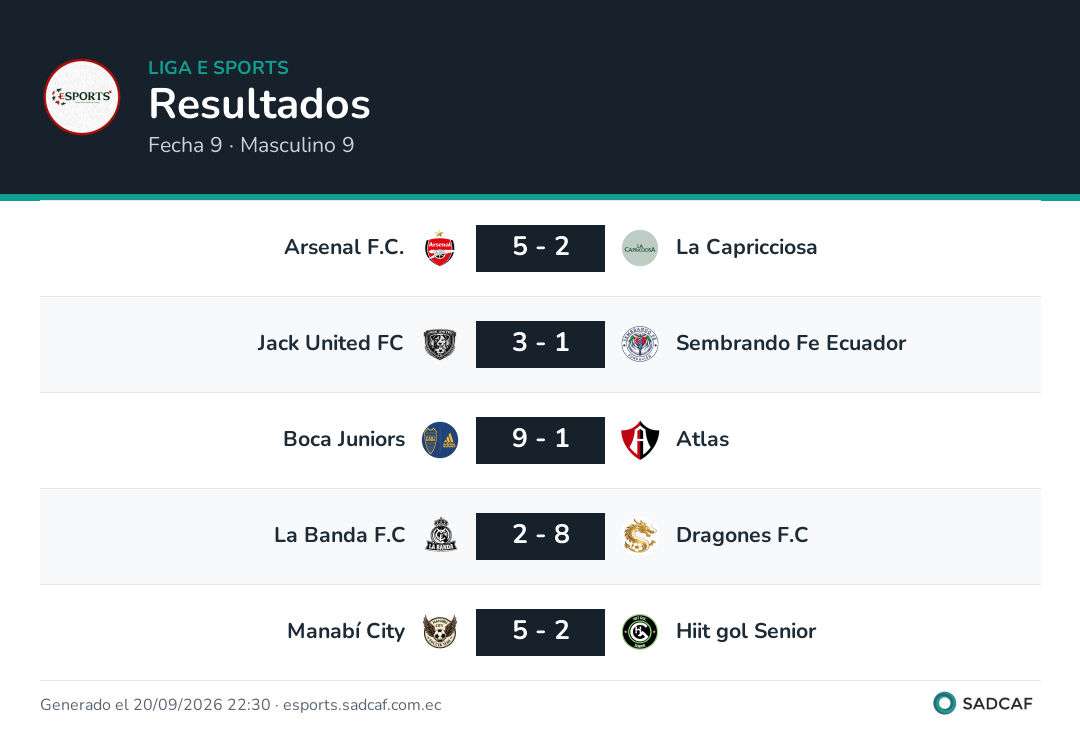Viewport: 1080px width, 756px height.
Task: Select the 5 - 2 Arsenal score box
Action: [x=541, y=248]
